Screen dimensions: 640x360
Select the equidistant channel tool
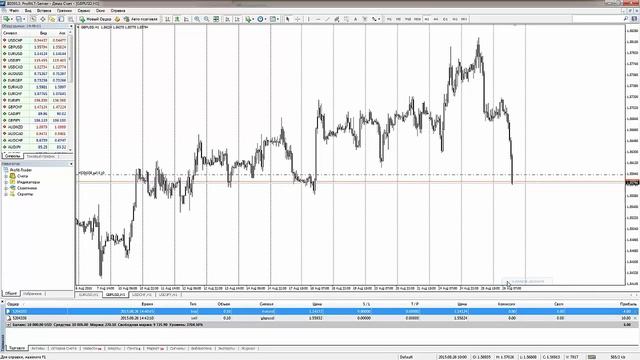click(337, 19)
